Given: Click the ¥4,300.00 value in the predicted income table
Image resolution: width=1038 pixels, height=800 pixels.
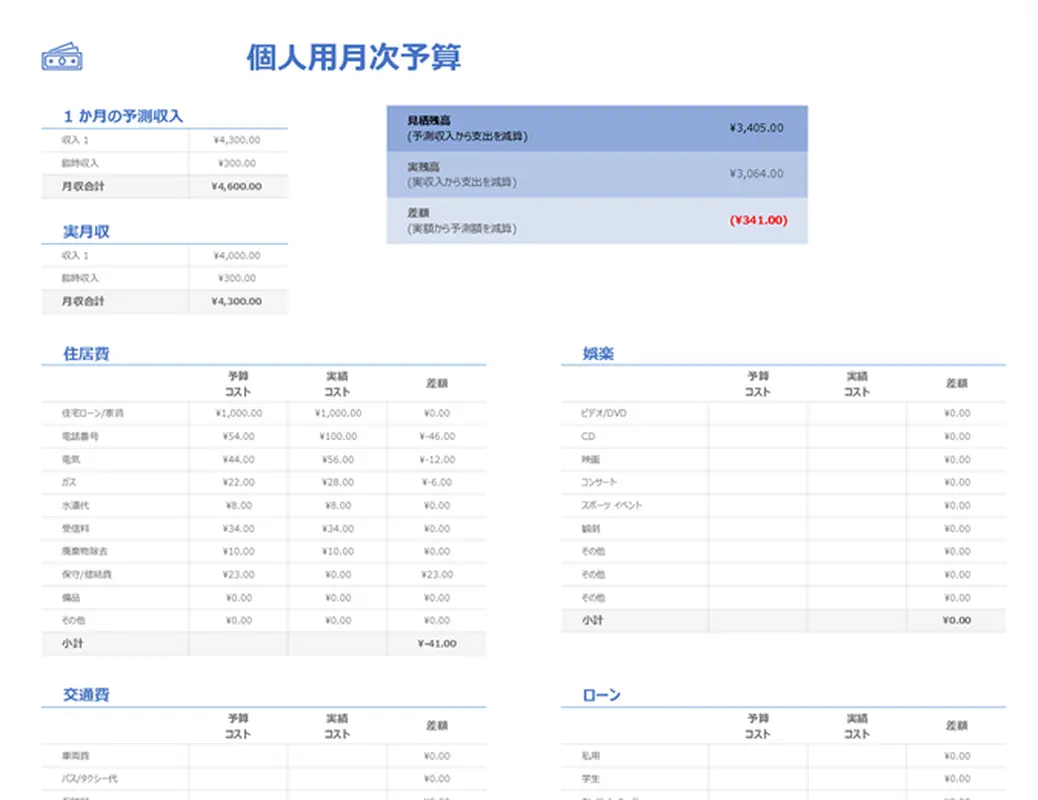Looking at the screenshot, I should point(237,140).
